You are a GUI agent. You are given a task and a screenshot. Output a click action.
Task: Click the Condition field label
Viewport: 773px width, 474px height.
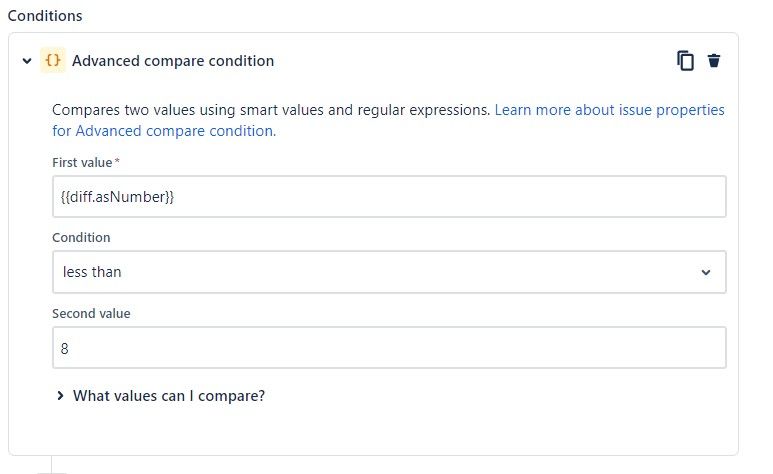coord(81,238)
